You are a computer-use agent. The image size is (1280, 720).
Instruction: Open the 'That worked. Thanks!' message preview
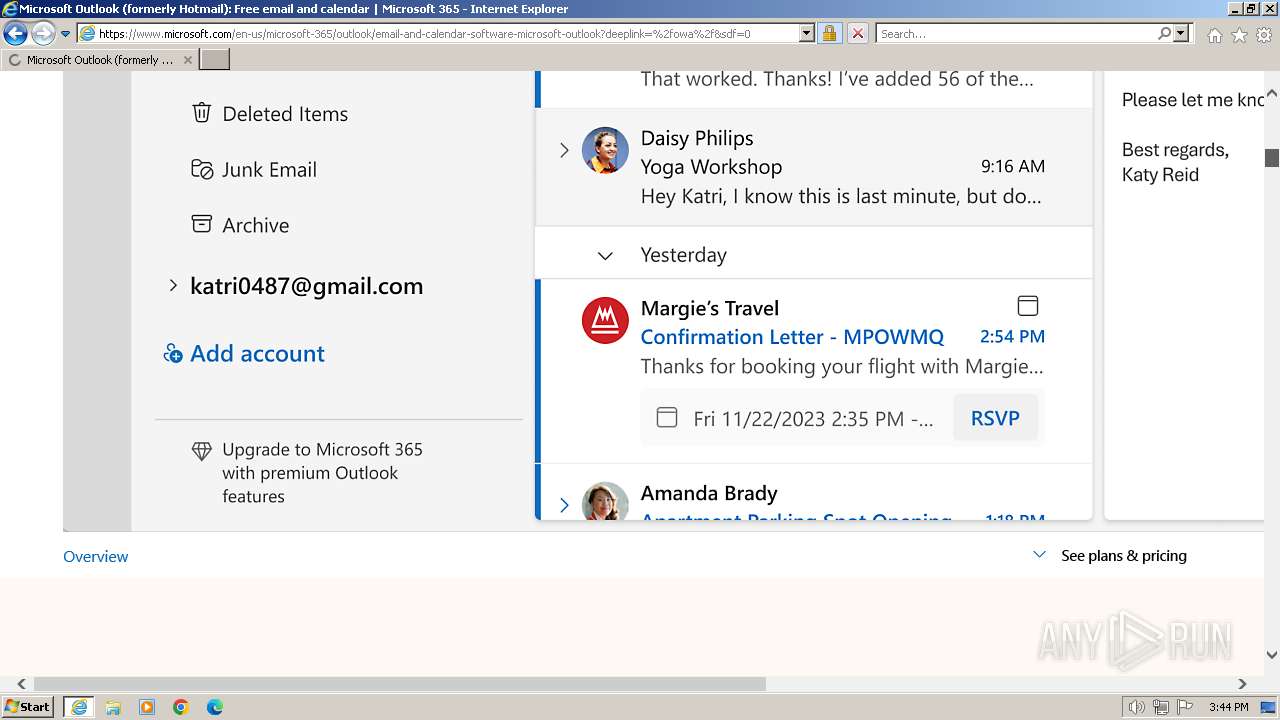(x=837, y=79)
